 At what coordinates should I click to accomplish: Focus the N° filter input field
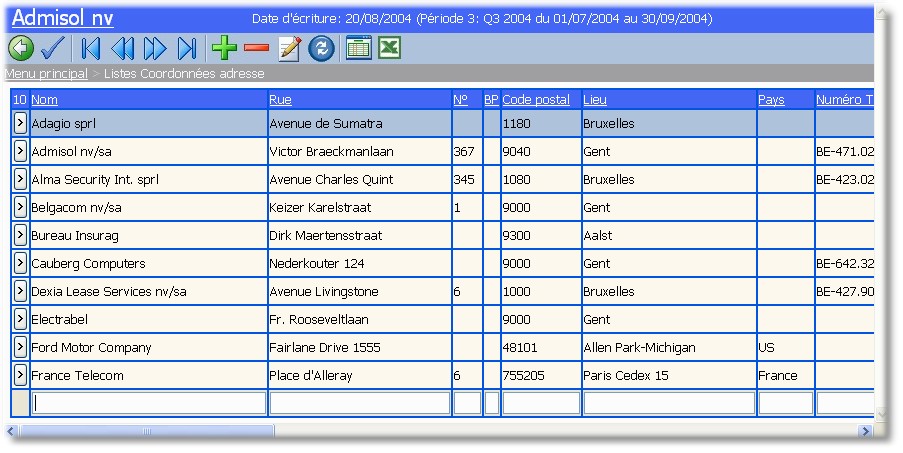468,403
